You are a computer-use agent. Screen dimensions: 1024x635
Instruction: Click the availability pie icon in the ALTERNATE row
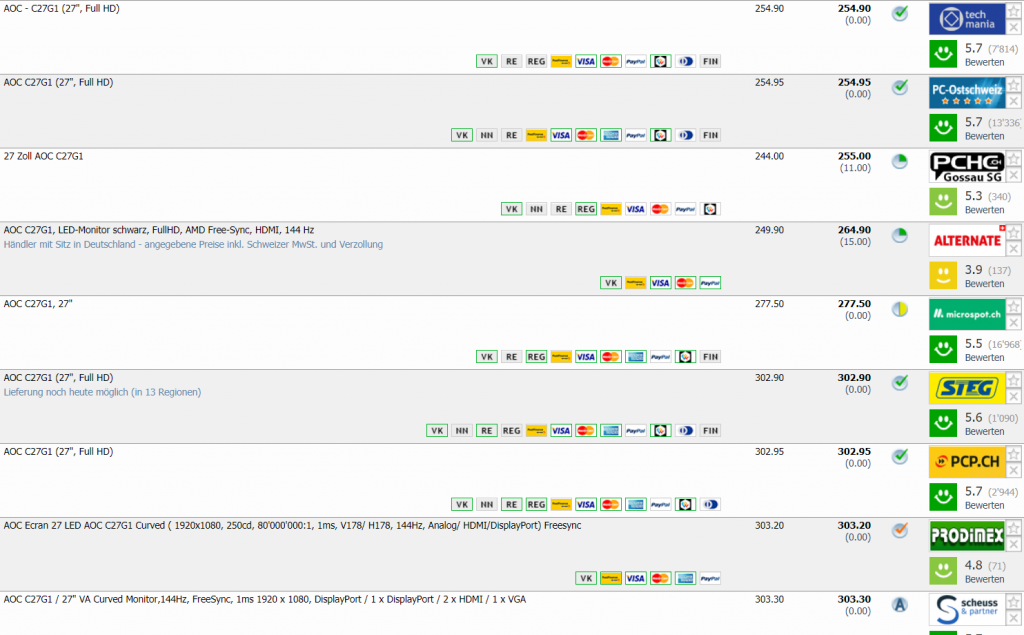pyautogui.click(x=900, y=235)
